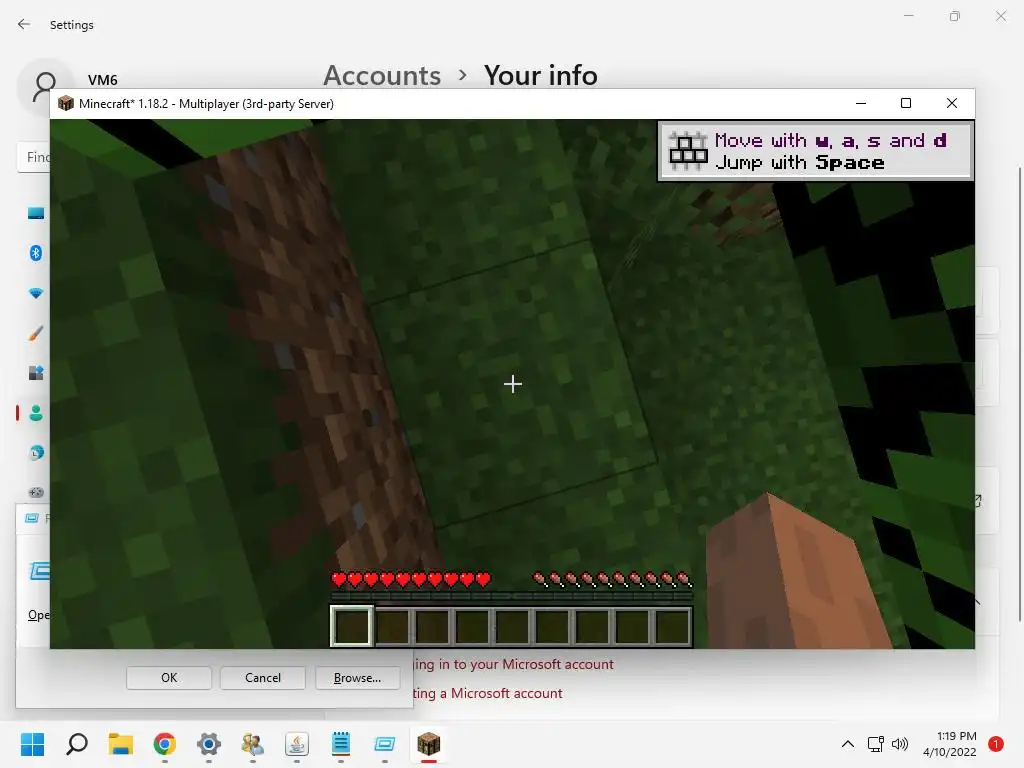
Task: Select the fifth hotbar slot in Minecraft
Action: 512,626
